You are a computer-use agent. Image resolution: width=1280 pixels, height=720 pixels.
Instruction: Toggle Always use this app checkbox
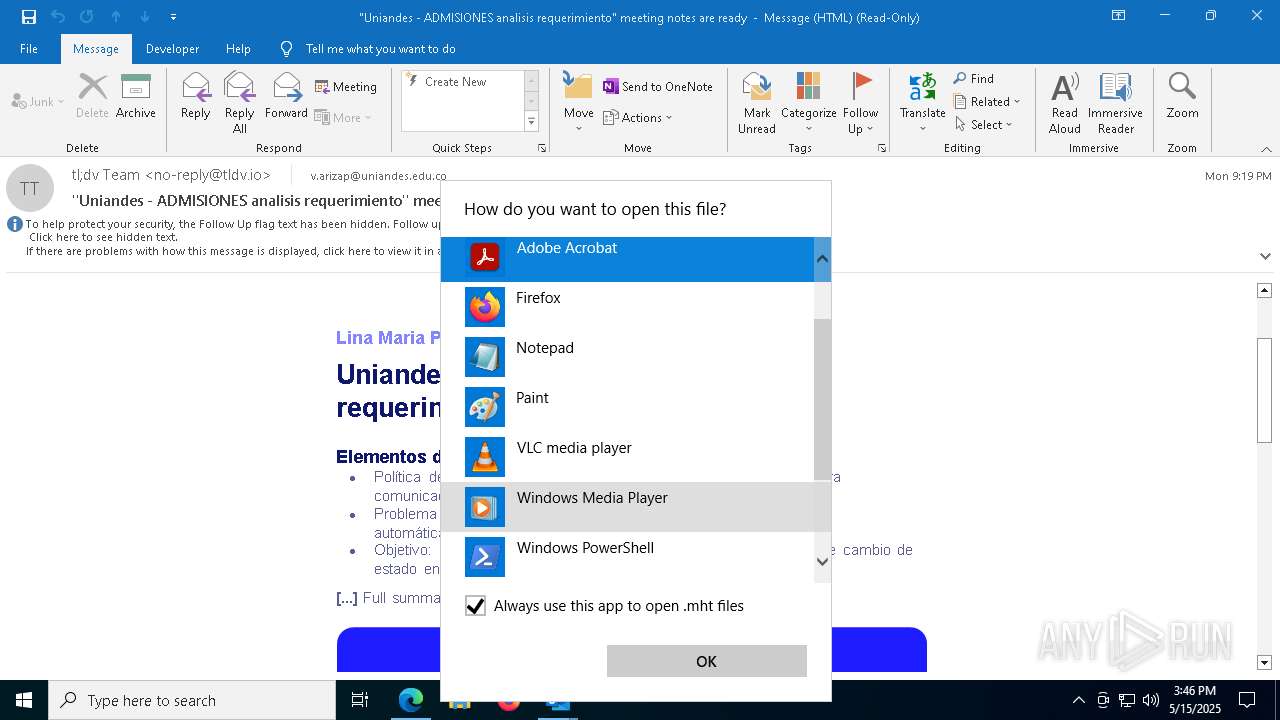tap(475, 606)
